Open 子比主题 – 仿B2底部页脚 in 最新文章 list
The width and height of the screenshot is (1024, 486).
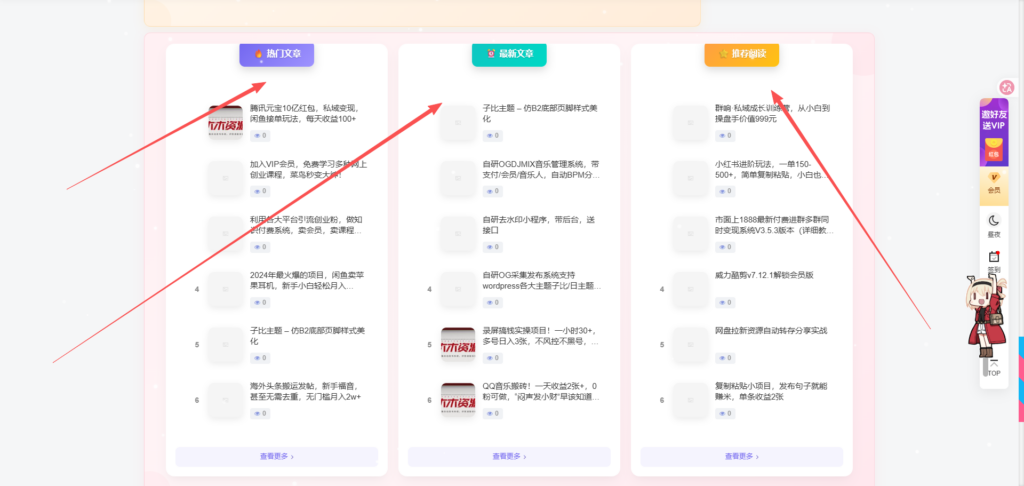point(539,114)
